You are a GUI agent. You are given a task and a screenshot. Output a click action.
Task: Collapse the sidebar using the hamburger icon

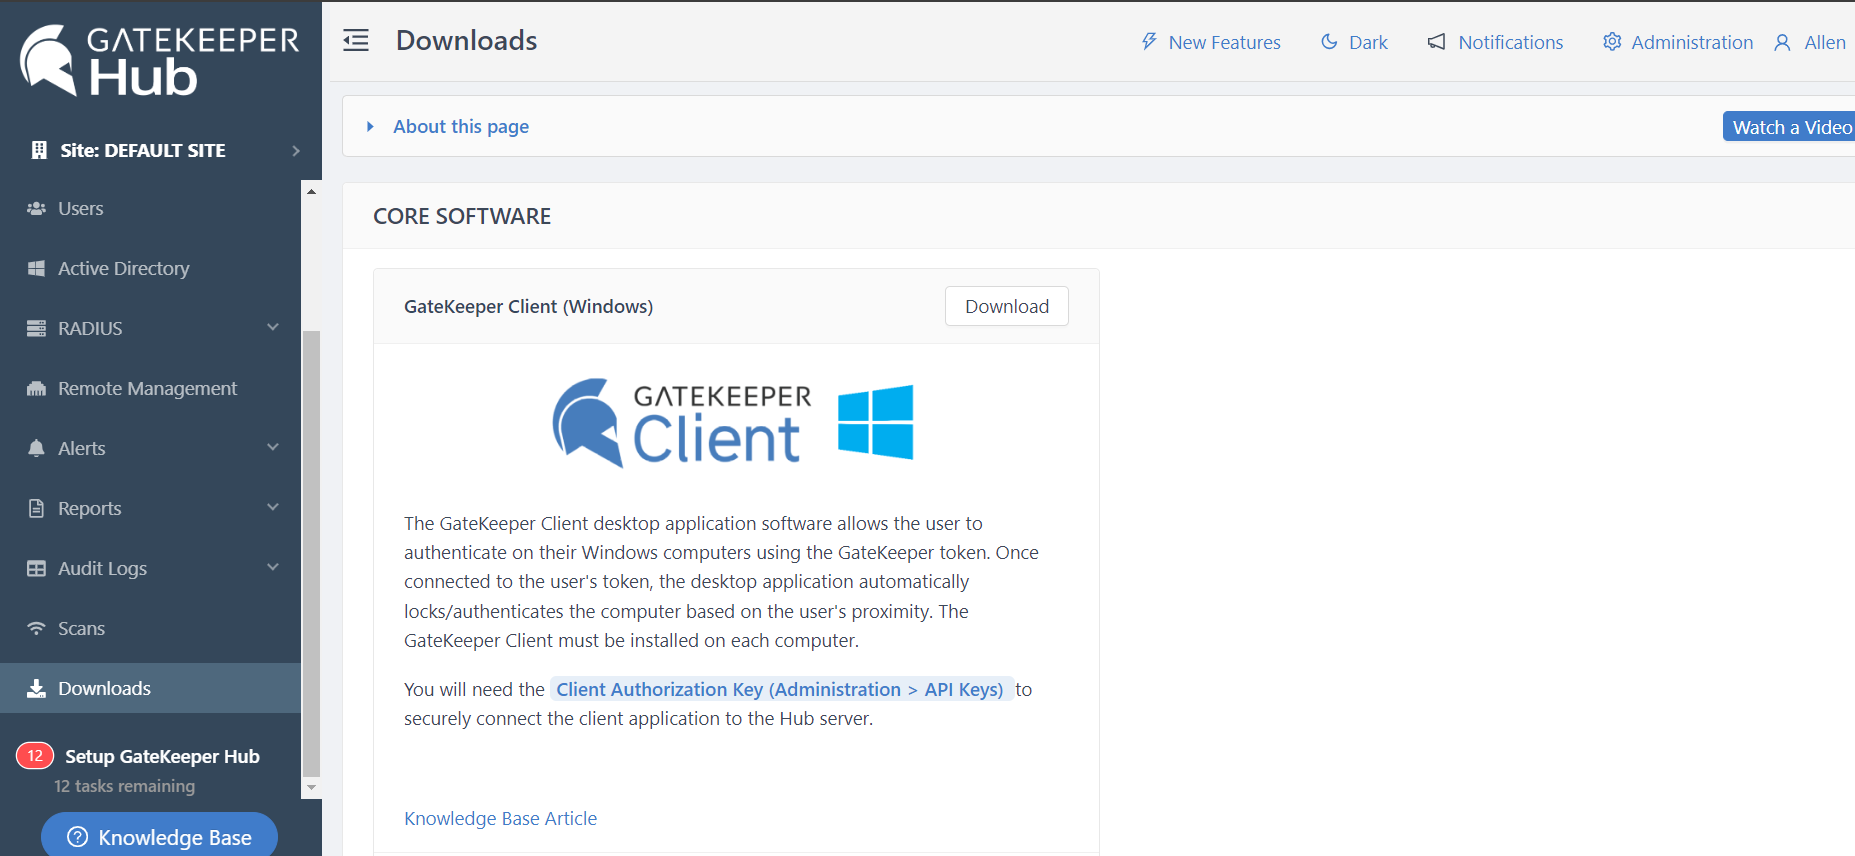click(x=356, y=41)
